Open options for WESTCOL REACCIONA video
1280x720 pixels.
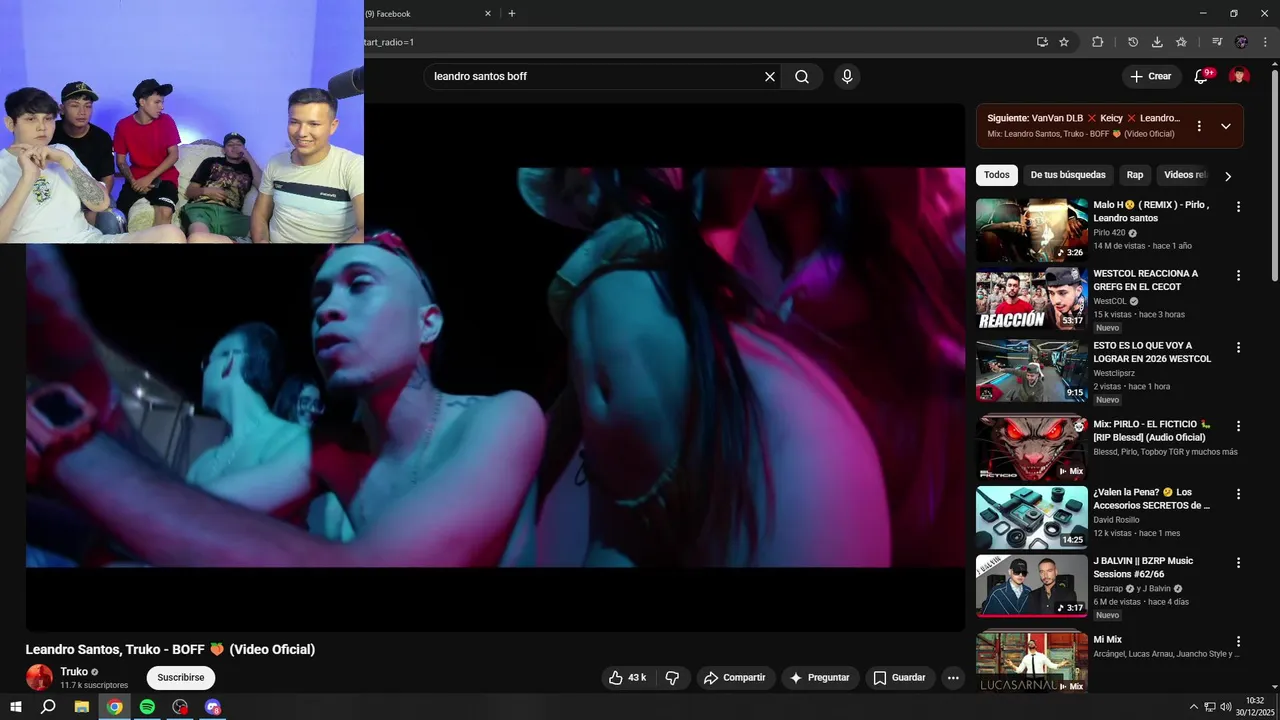click(1238, 275)
